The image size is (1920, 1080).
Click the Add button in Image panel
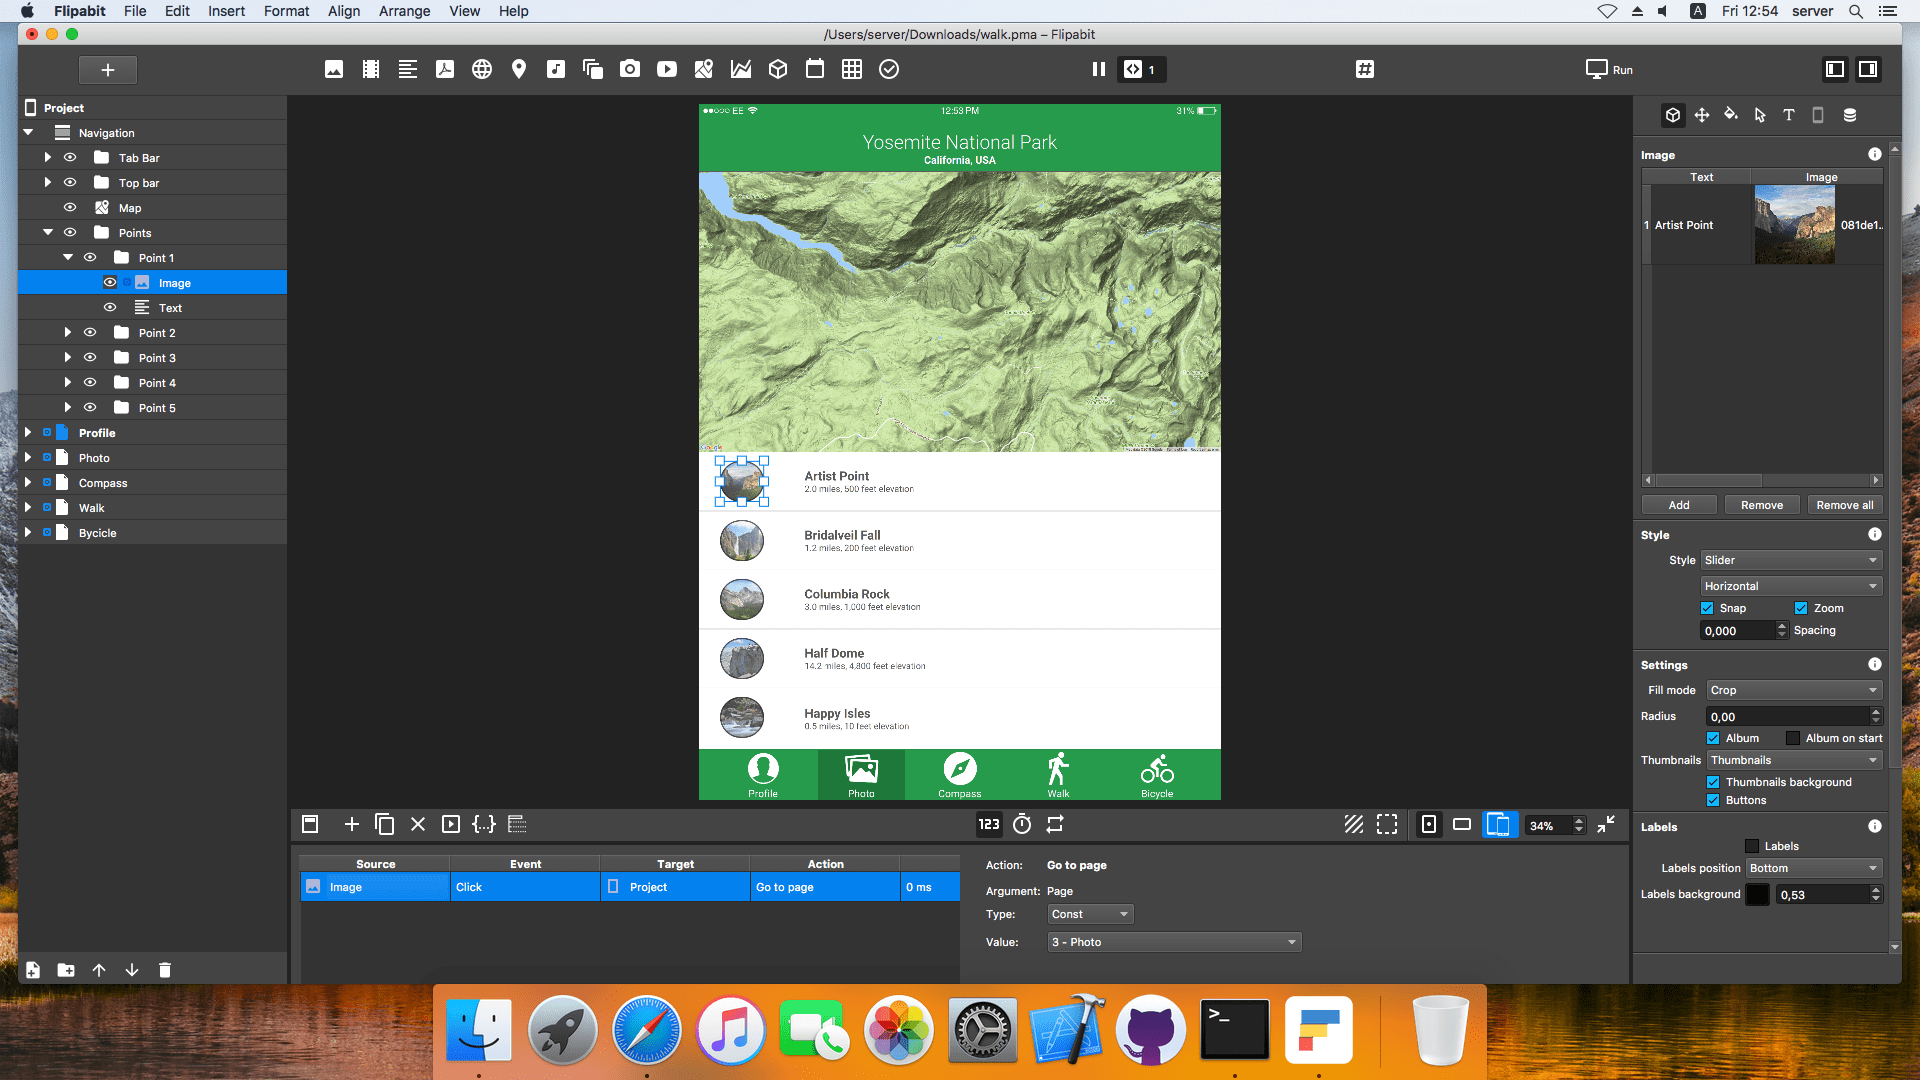click(1679, 505)
